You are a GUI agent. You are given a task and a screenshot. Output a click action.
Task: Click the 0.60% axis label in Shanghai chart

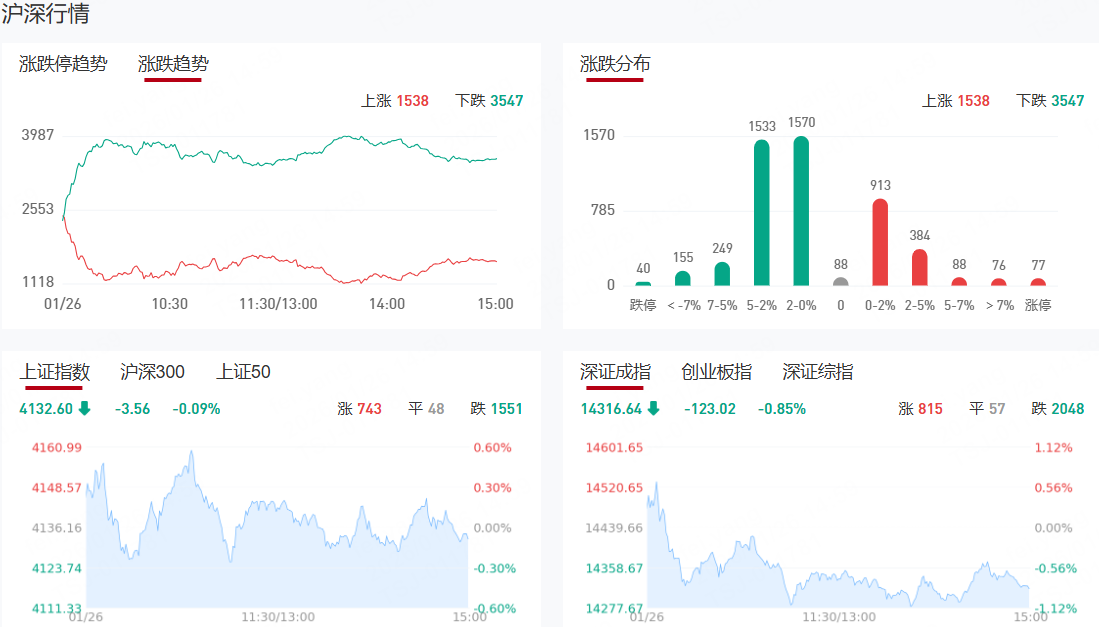pos(493,448)
